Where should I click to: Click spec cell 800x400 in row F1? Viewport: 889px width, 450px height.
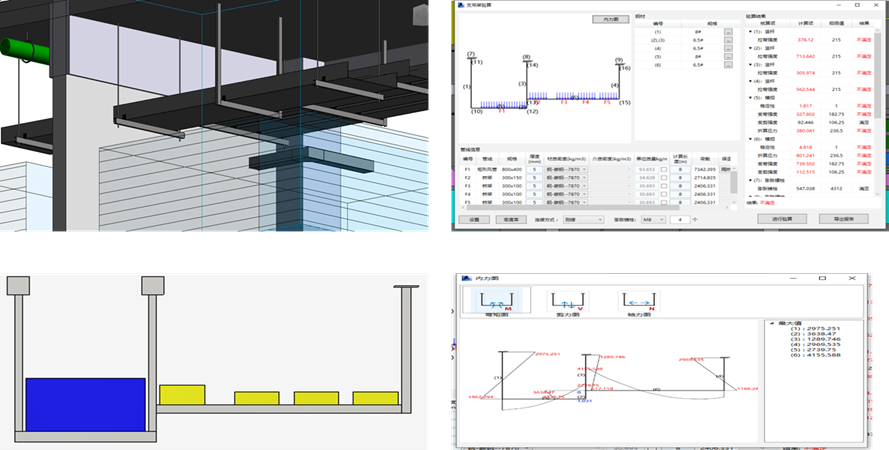(x=512, y=169)
